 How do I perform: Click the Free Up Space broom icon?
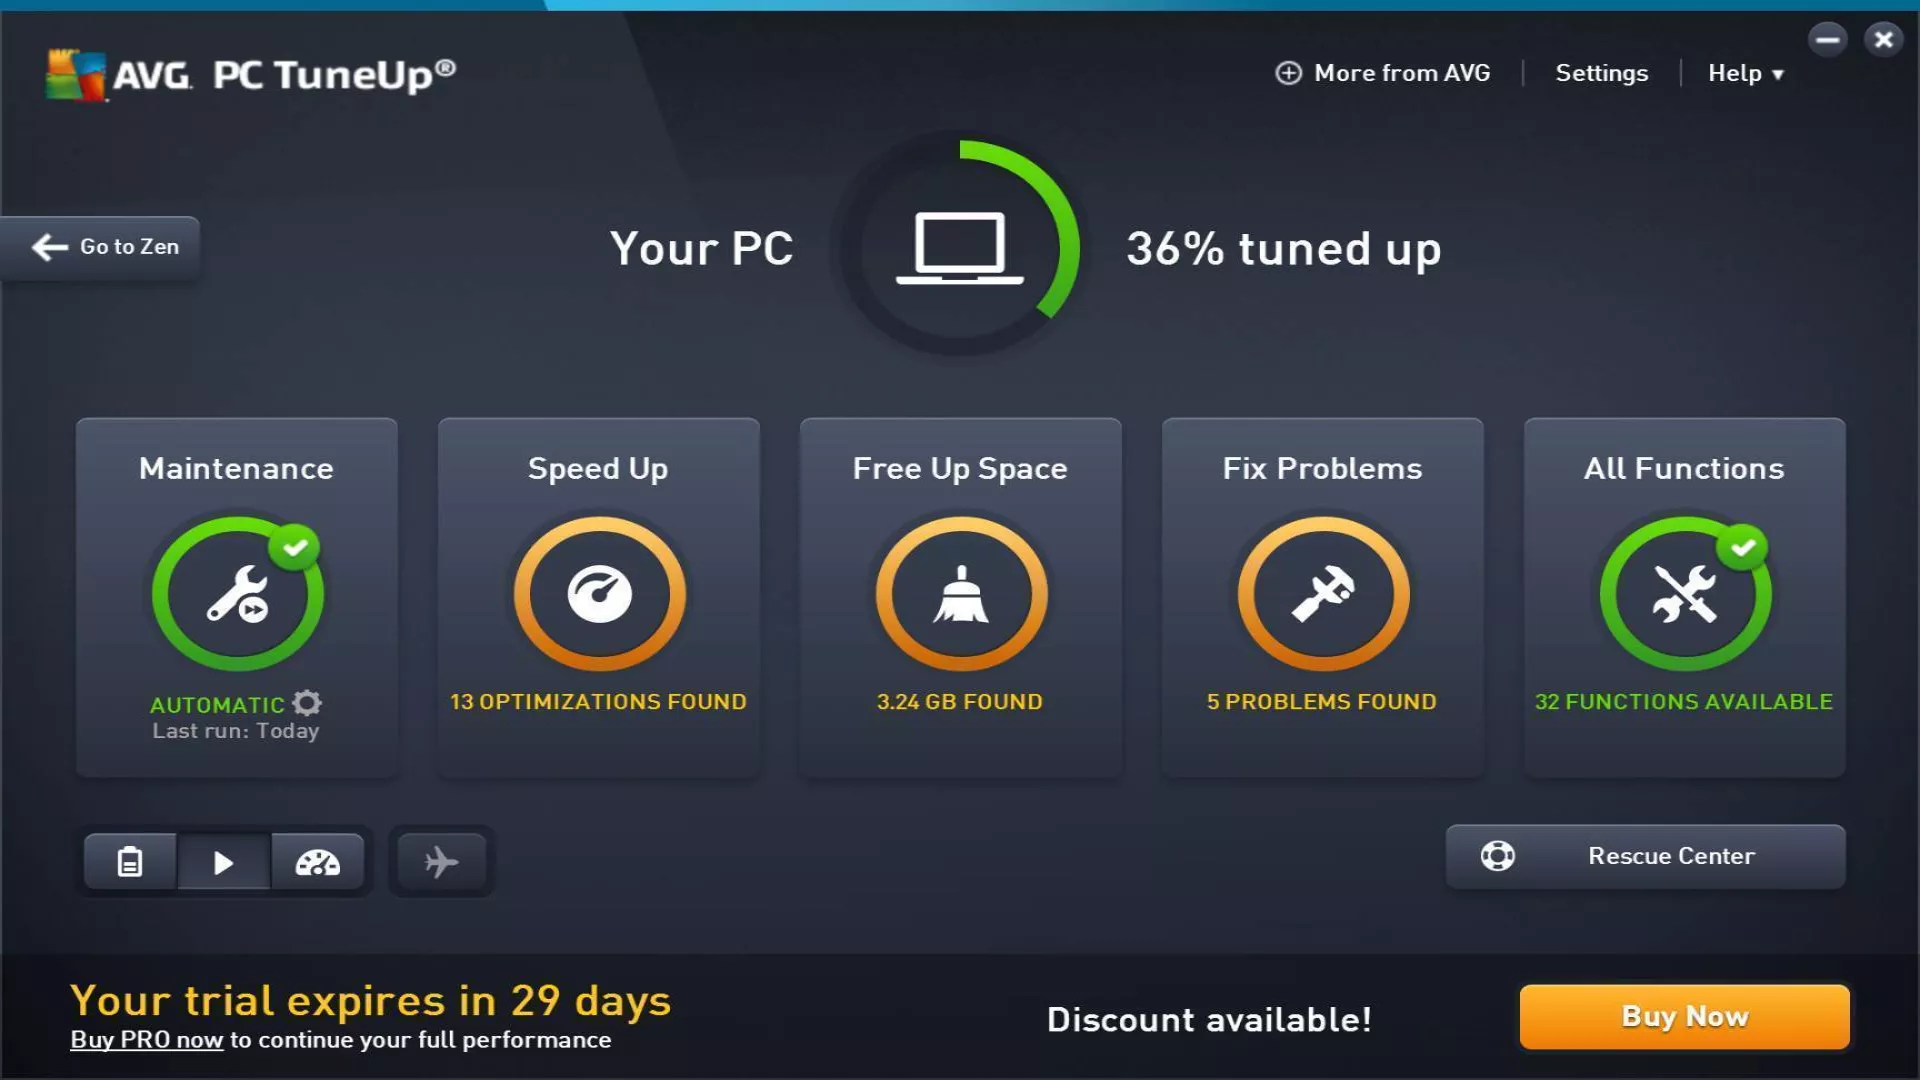(961, 594)
